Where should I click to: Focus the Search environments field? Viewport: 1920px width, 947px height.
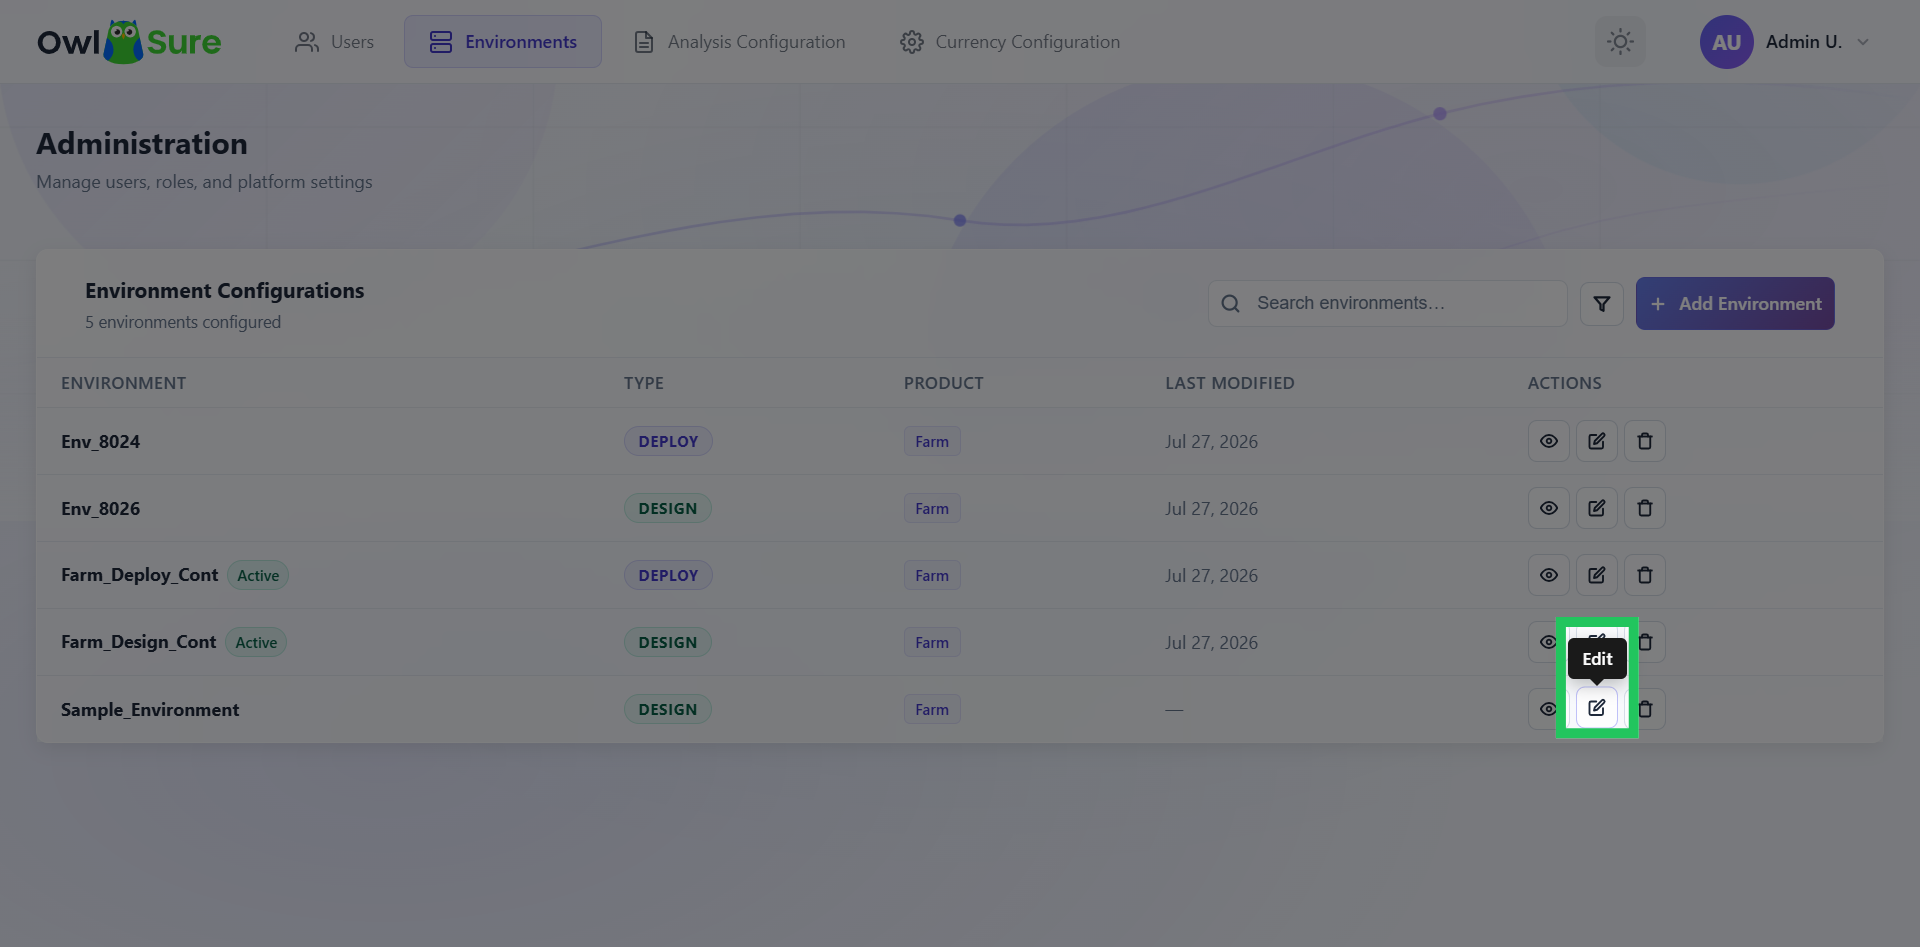1388,304
